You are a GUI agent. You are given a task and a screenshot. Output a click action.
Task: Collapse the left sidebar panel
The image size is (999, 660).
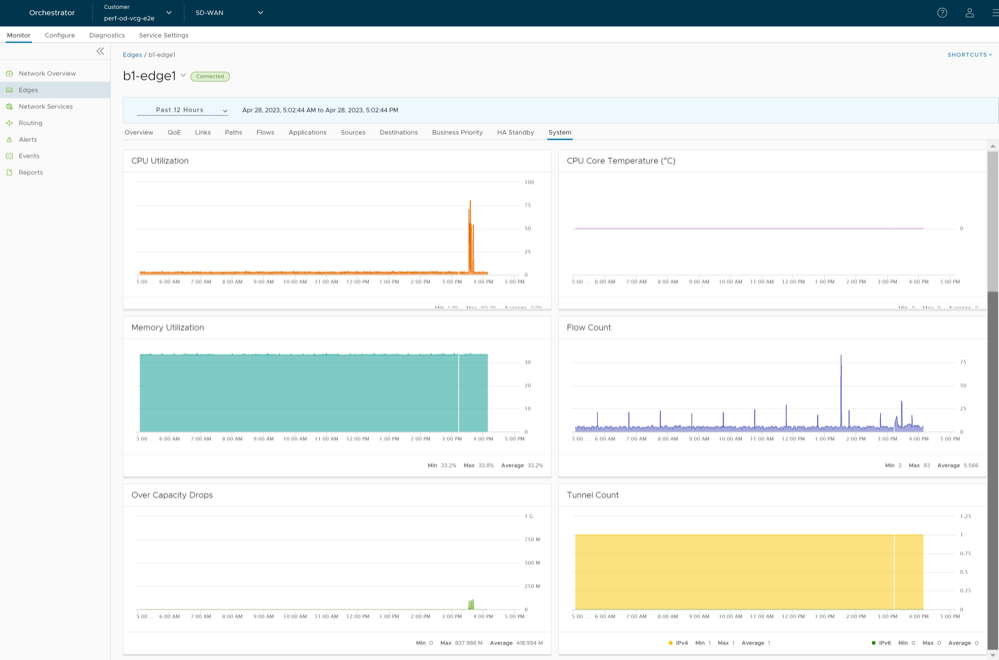(x=100, y=51)
